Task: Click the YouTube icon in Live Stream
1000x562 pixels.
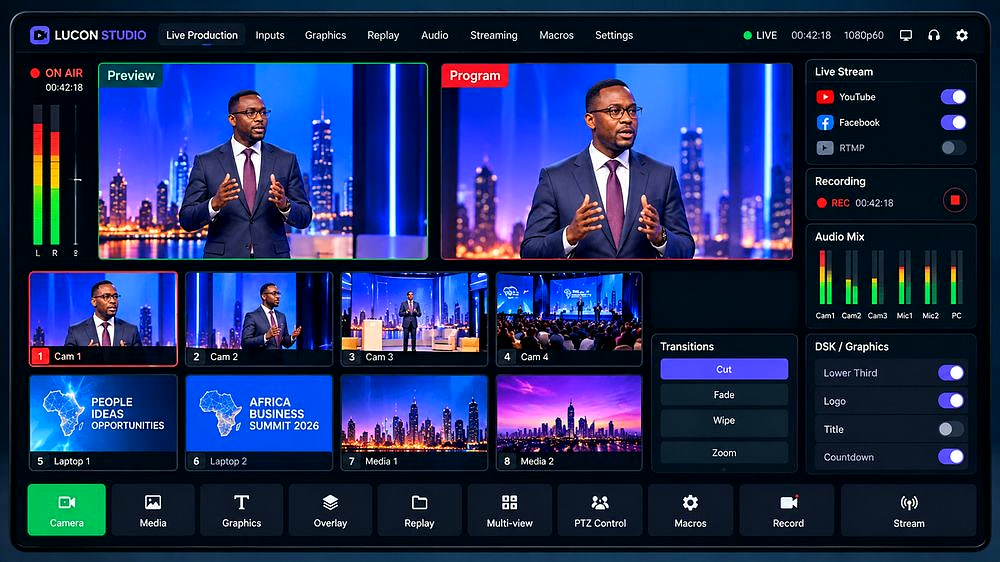Action: coord(825,97)
